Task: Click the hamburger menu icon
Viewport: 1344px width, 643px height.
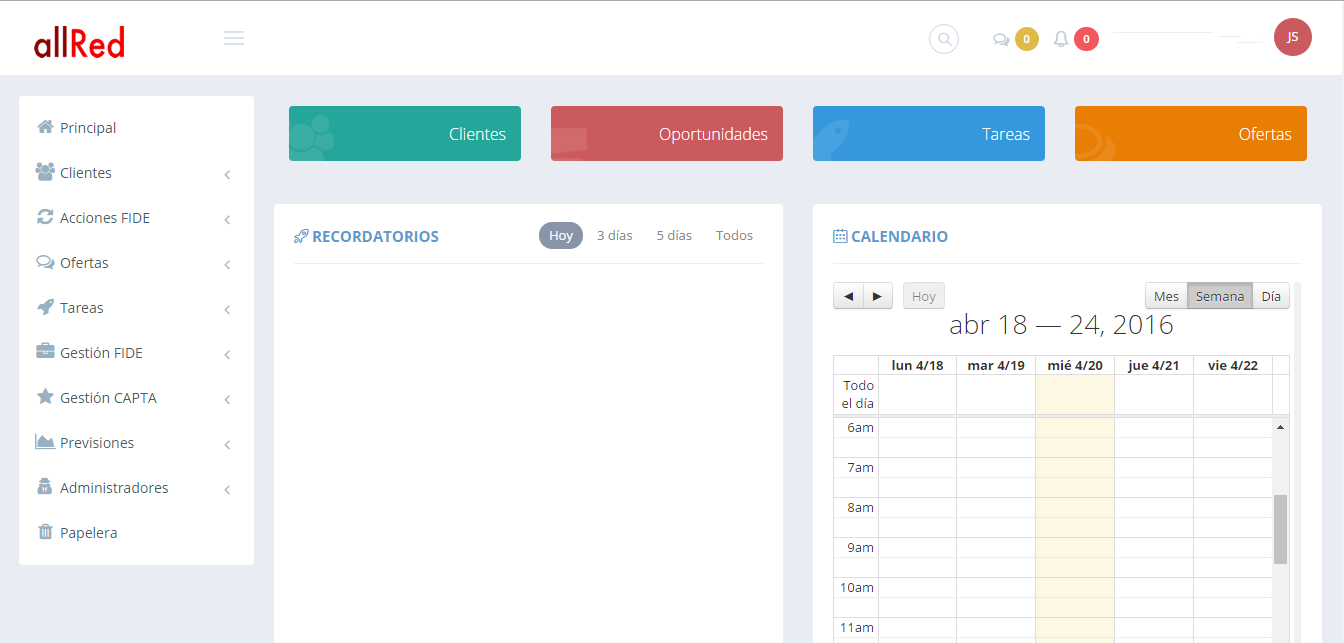Action: pyautogui.click(x=234, y=39)
